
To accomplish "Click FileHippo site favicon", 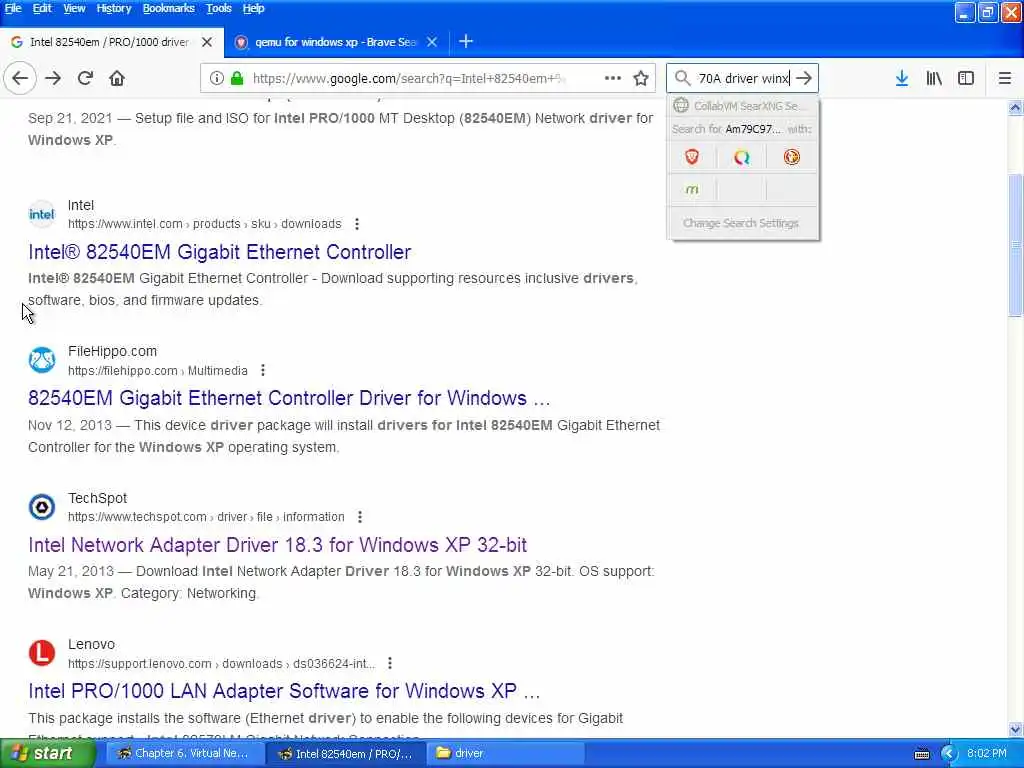I will pyautogui.click(x=42, y=360).
